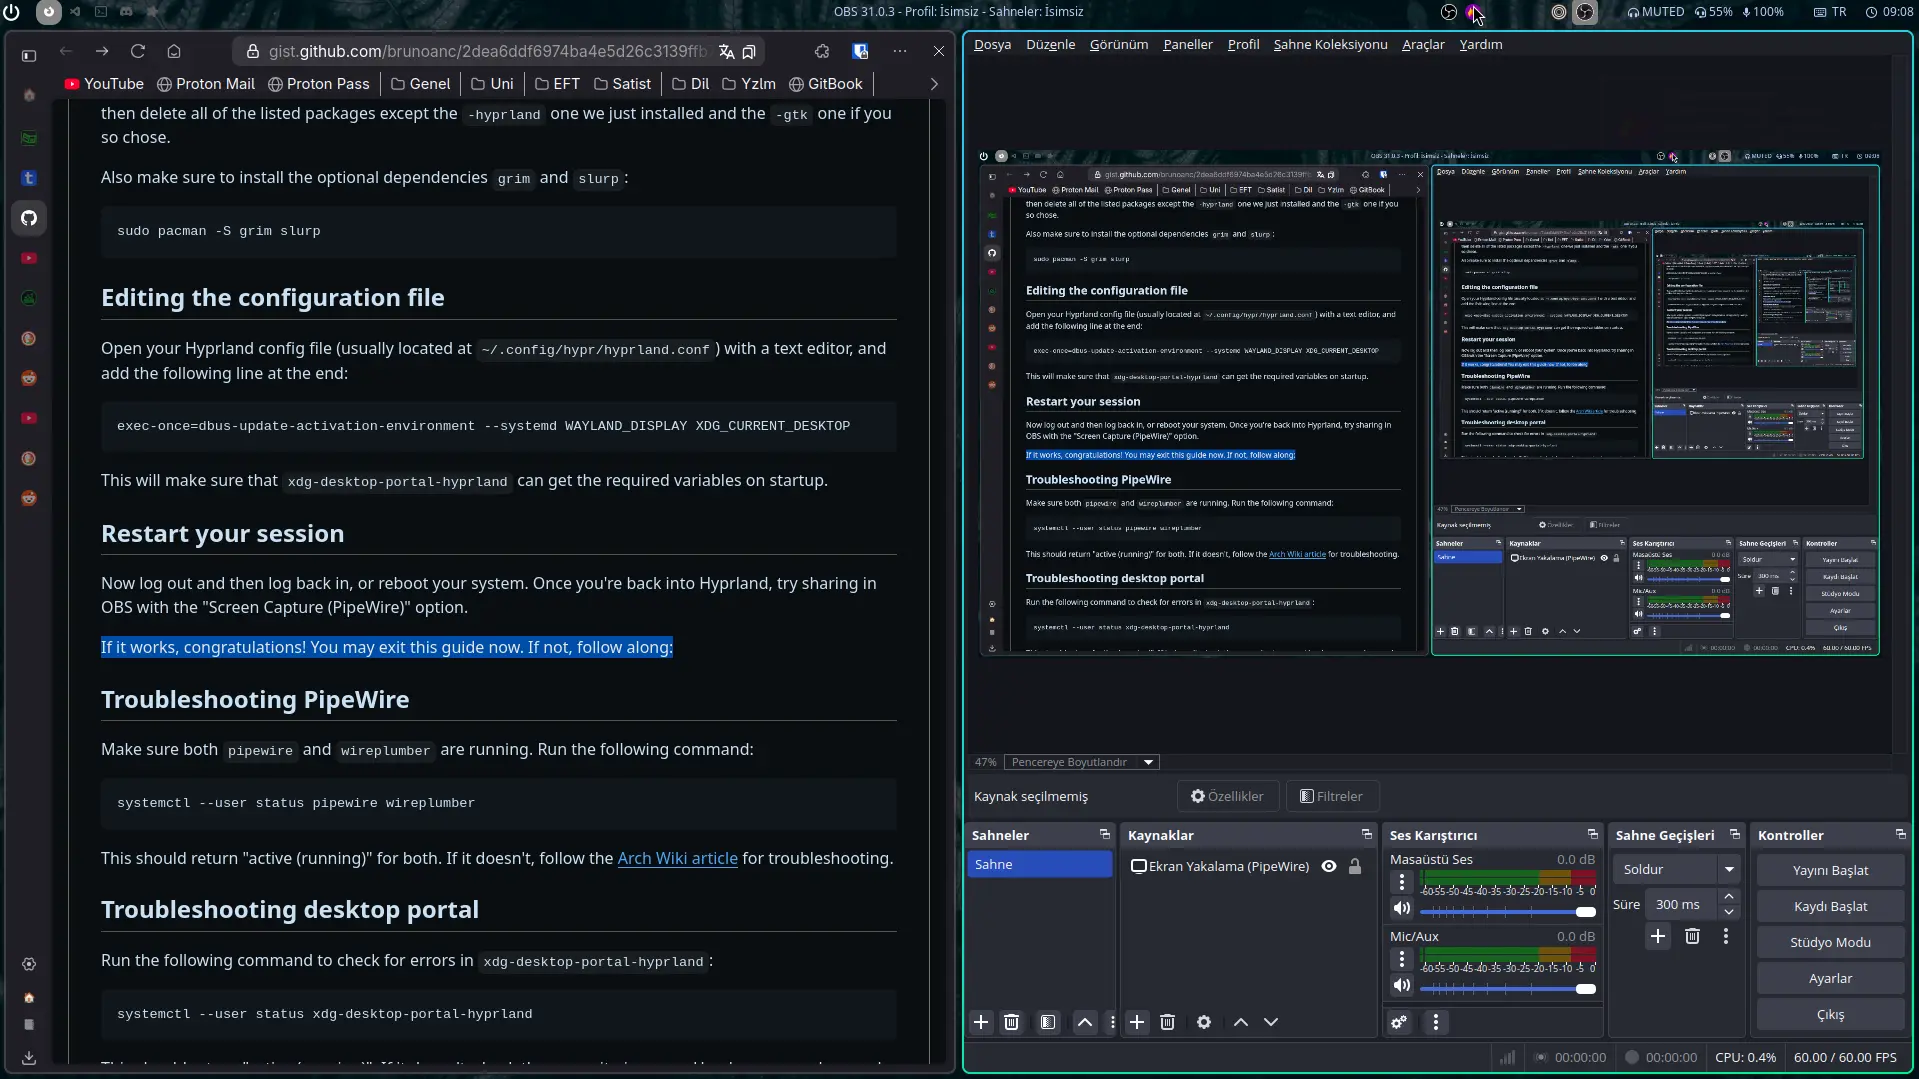Move scene up in Sahneler toolbar
This screenshot has height=1079, width=1919.
tap(1085, 1022)
